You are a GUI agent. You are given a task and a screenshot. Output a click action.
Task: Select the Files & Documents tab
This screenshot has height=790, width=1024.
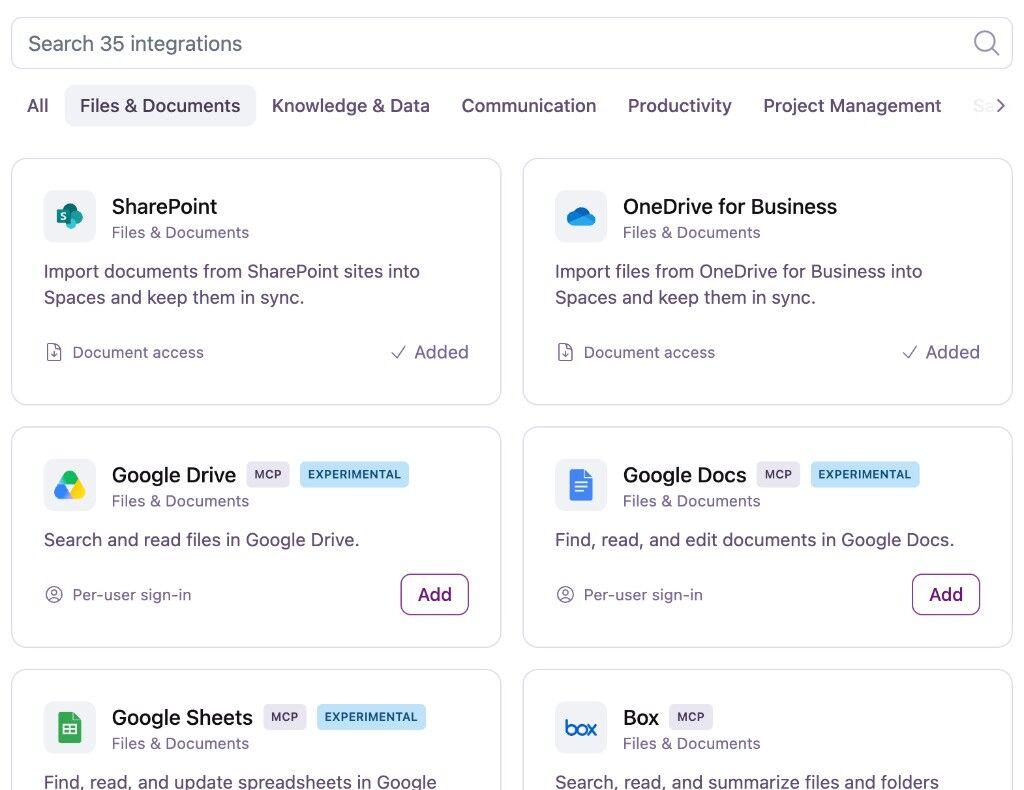pos(160,106)
